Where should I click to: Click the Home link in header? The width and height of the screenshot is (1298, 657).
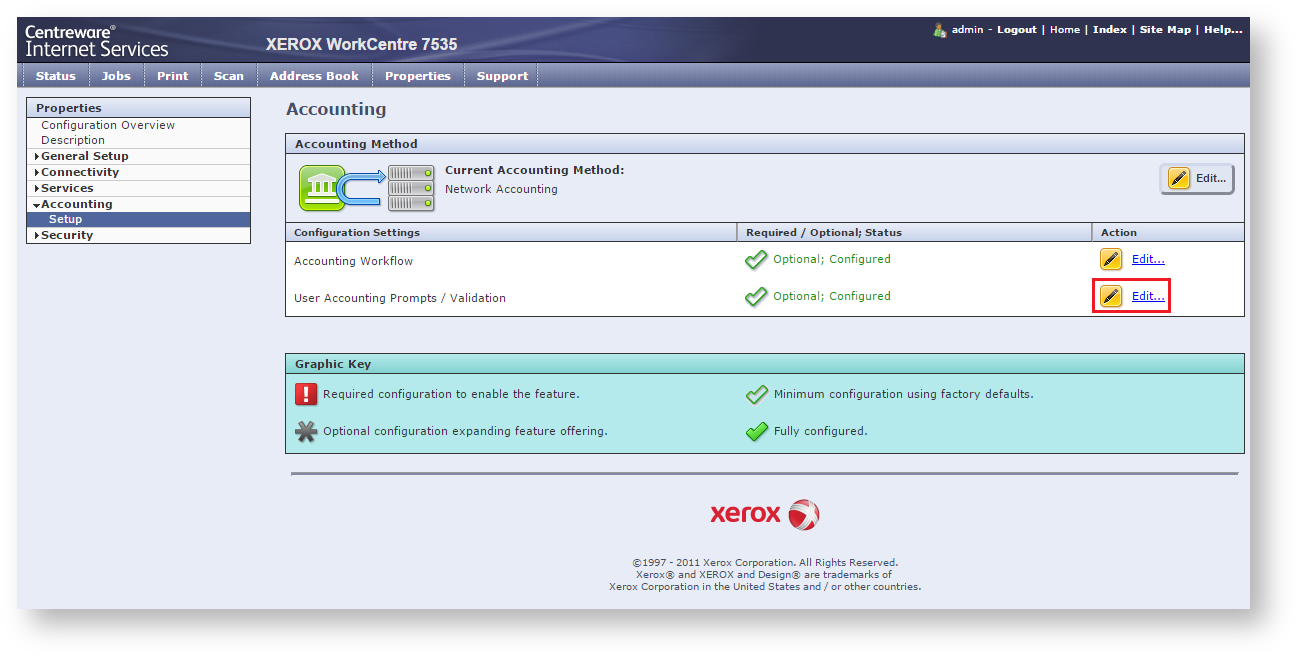(x=1065, y=30)
